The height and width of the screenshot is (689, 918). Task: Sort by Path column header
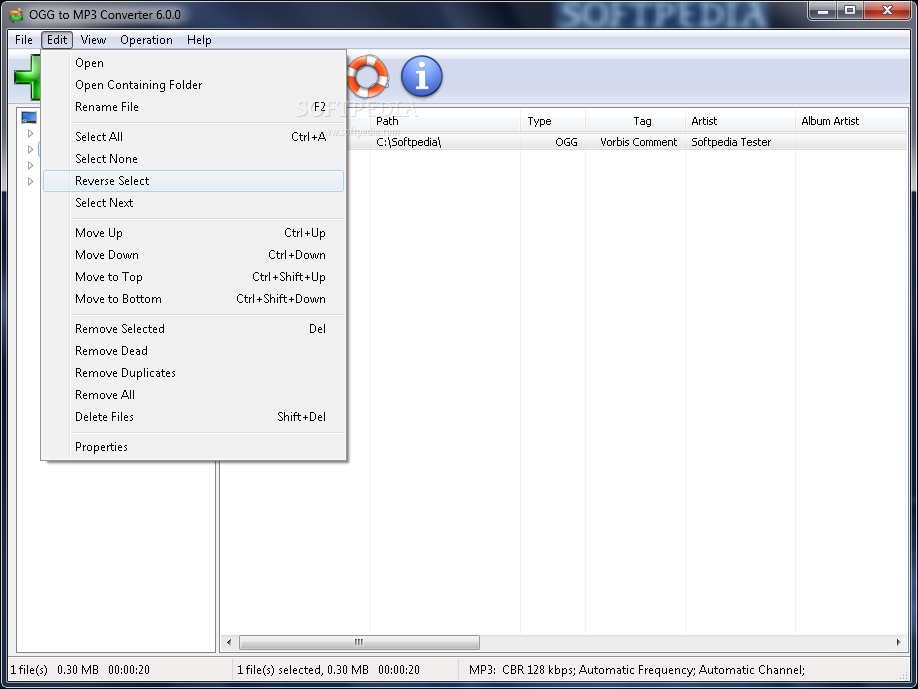click(445, 121)
